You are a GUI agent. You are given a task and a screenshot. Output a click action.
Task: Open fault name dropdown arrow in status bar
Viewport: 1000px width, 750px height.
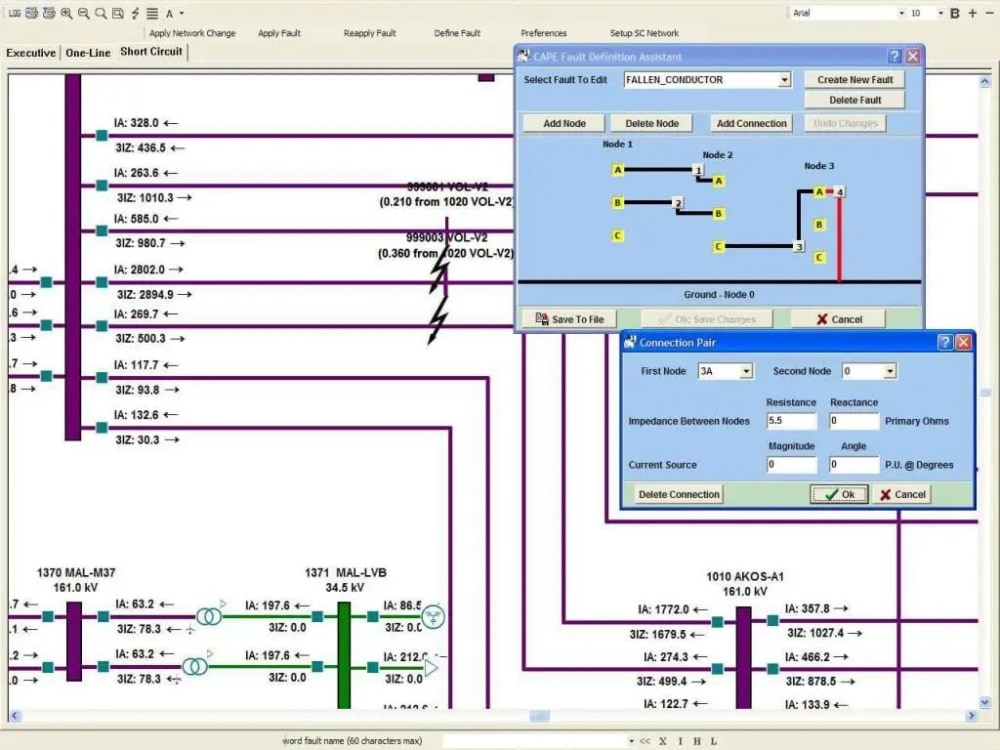point(631,741)
